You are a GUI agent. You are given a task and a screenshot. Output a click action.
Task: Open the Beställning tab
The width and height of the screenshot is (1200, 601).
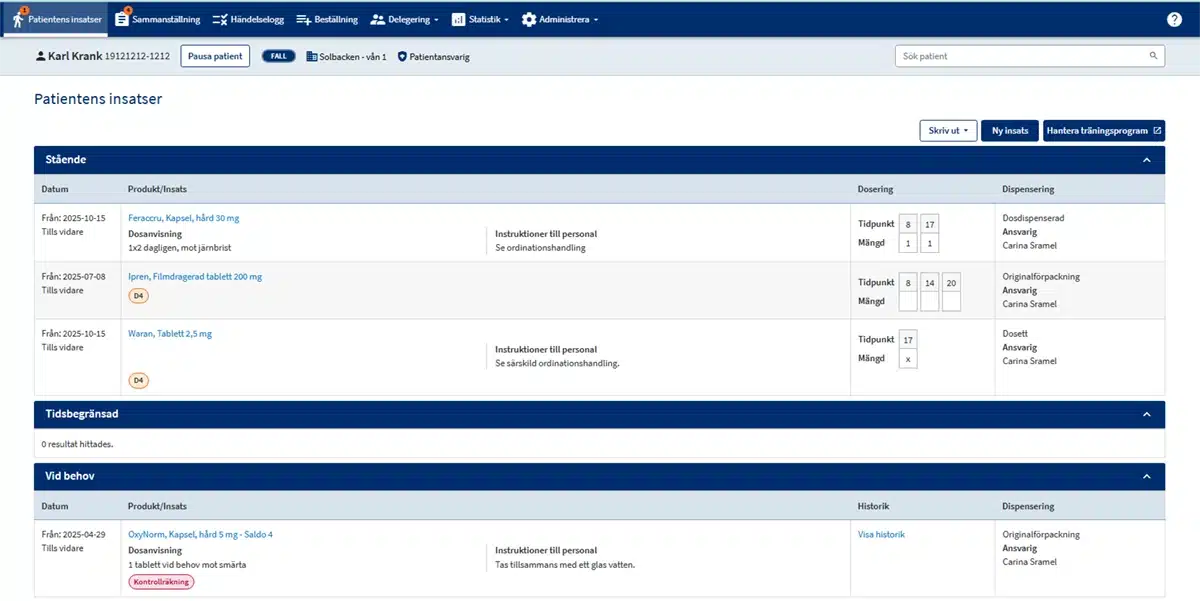click(326, 18)
